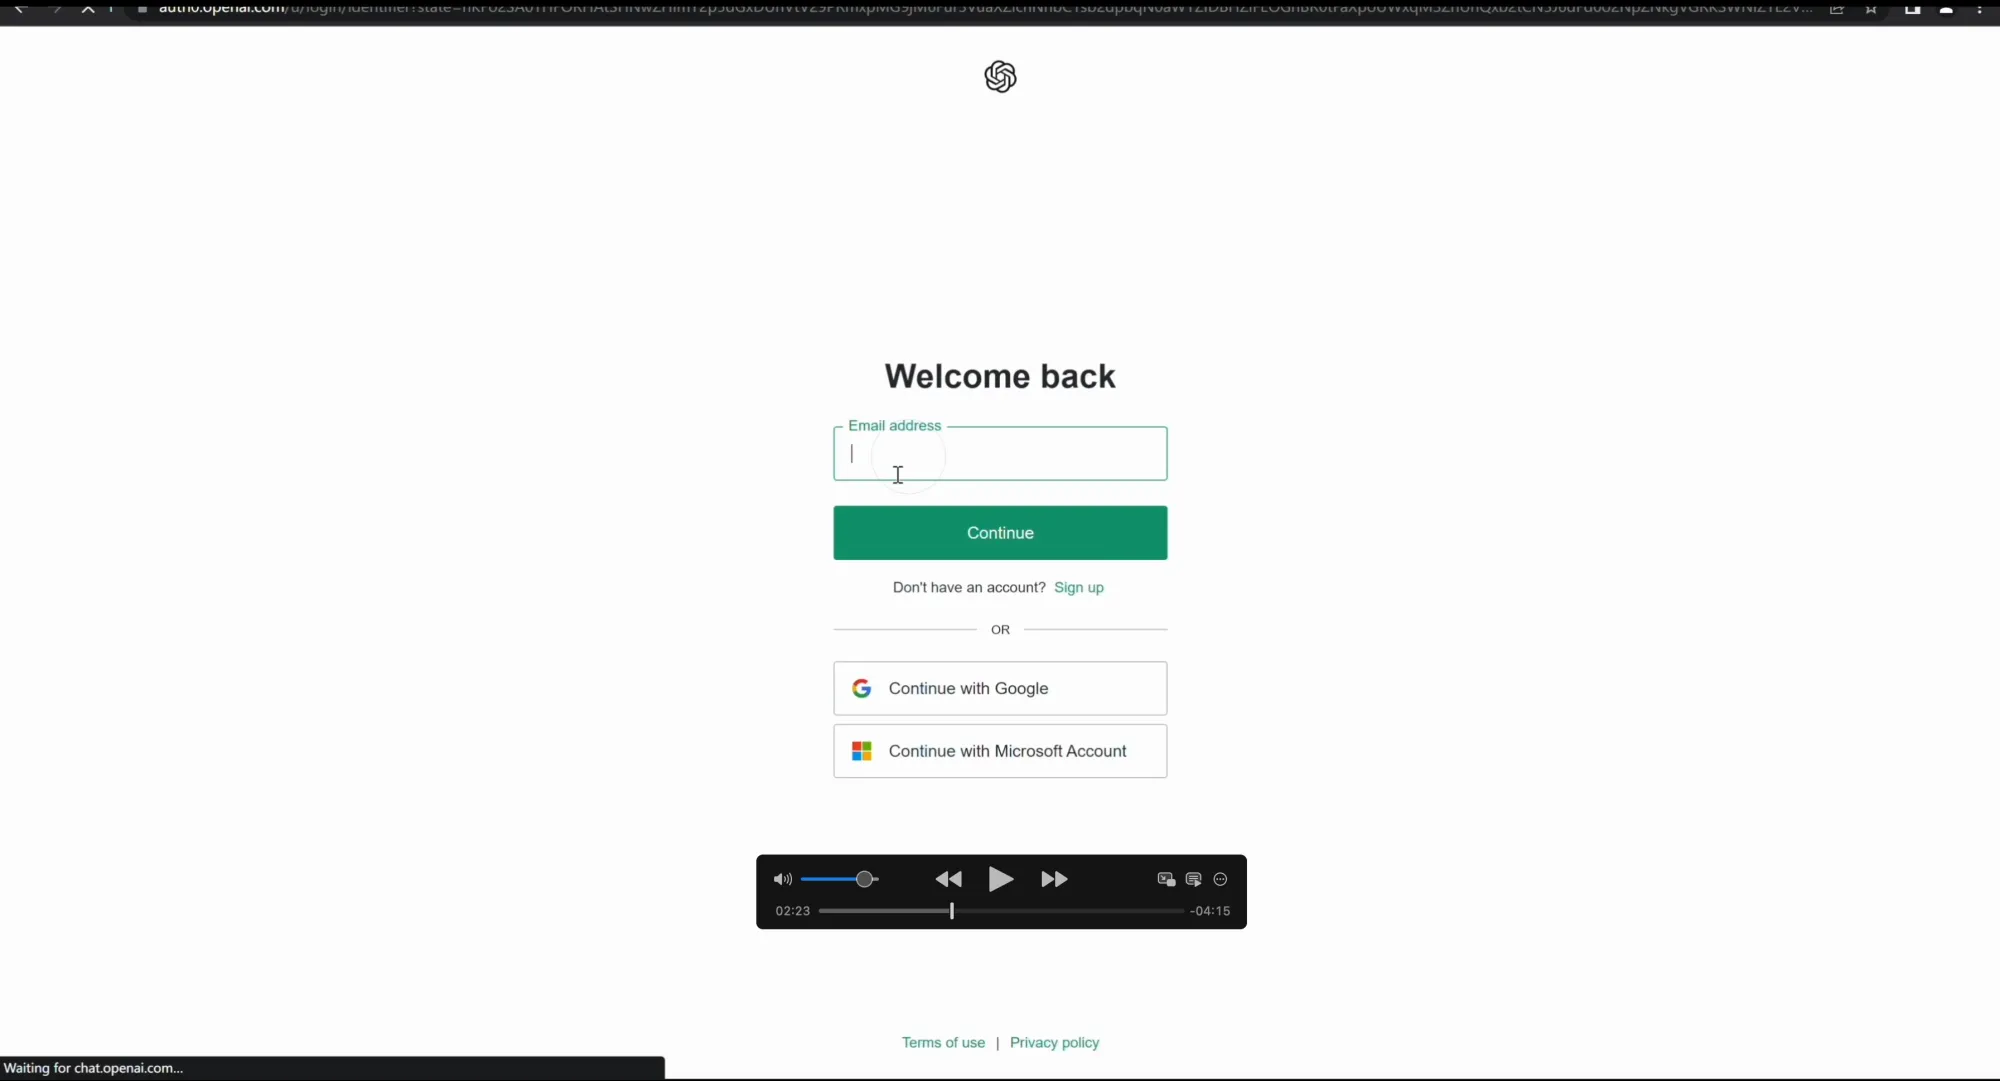Image resolution: width=2000 pixels, height=1081 pixels.
Task: Open picture-in-picture from the video controls
Action: pyautogui.click(x=1164, y=879)
